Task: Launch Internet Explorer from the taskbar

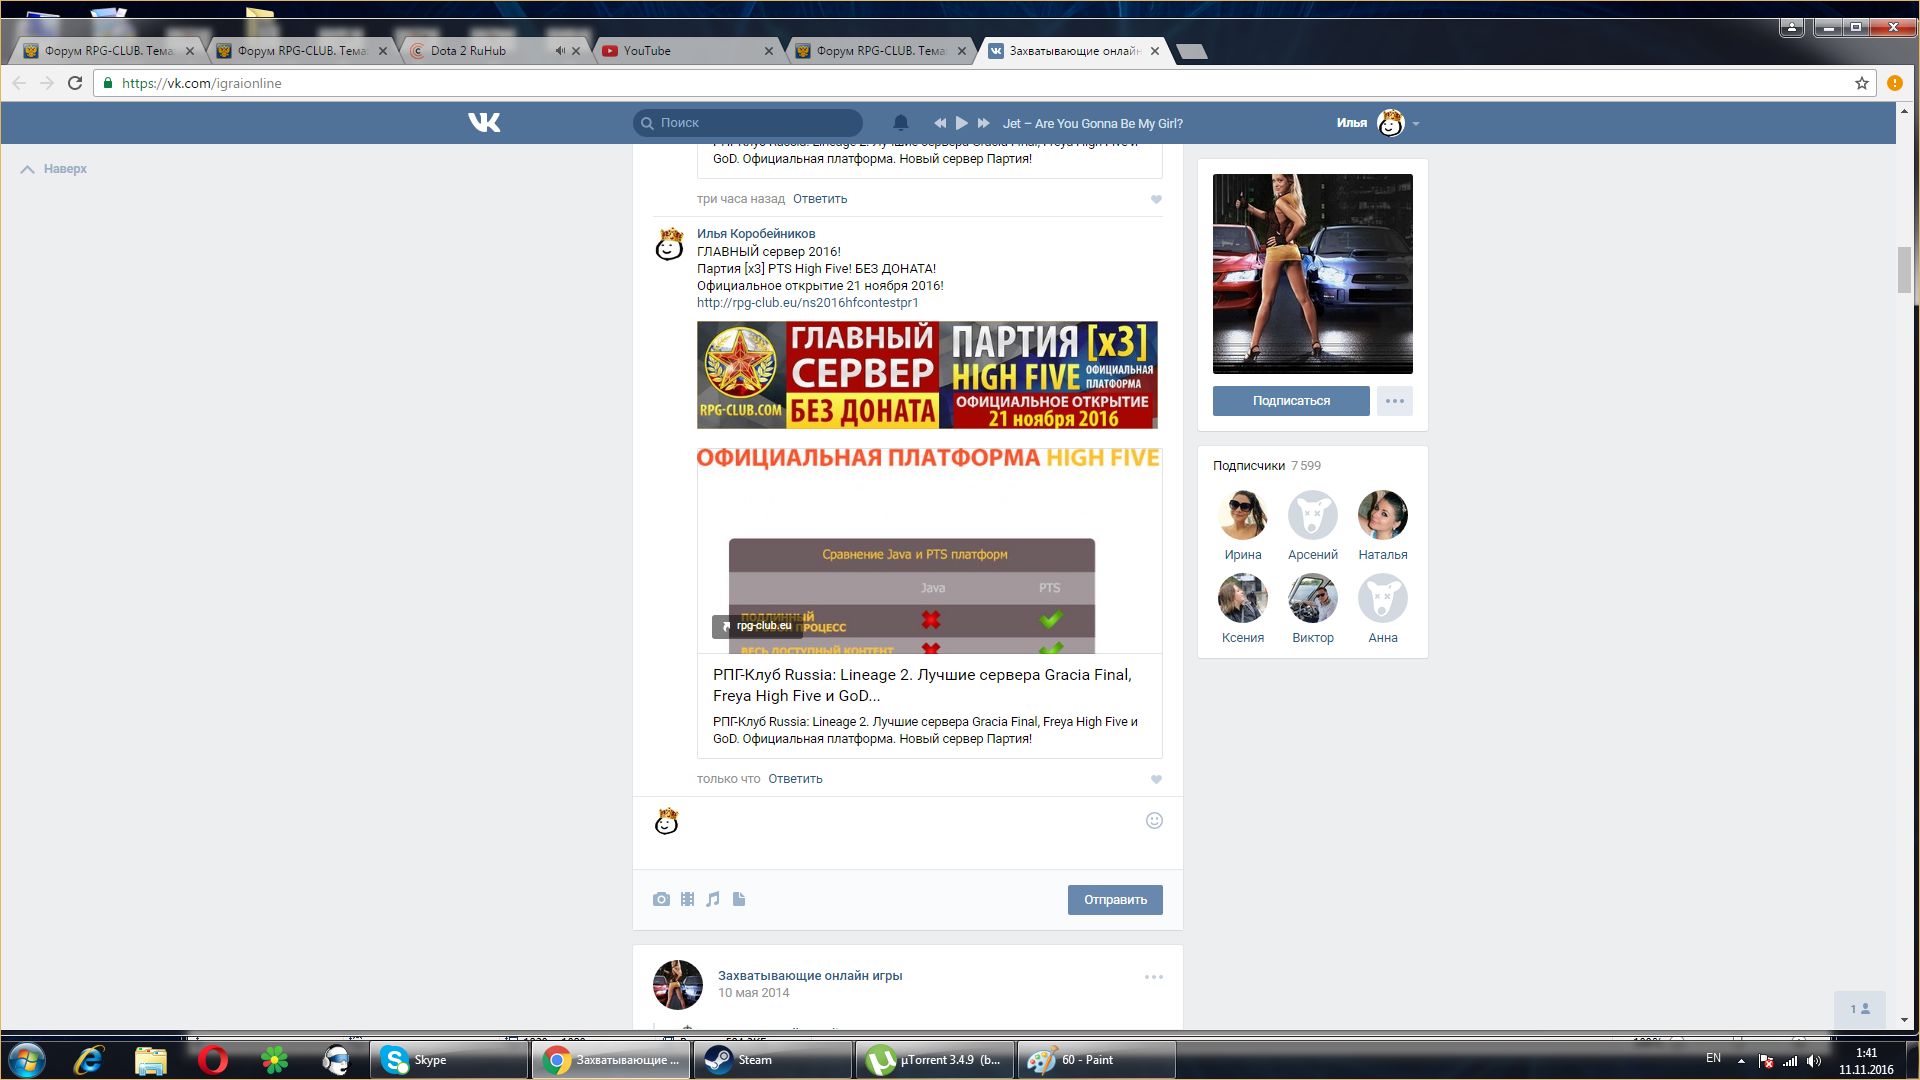Action: point(89,1060)
